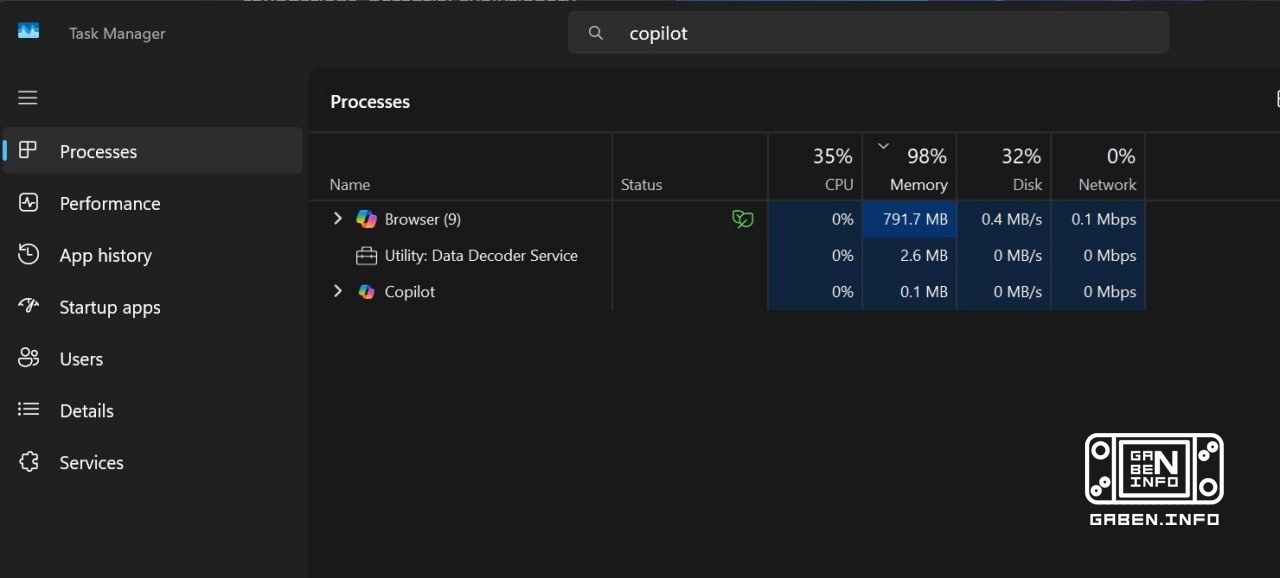Click the Users sidebar icon
This screenshot has width=1280, height=578.
click(28, 358)
